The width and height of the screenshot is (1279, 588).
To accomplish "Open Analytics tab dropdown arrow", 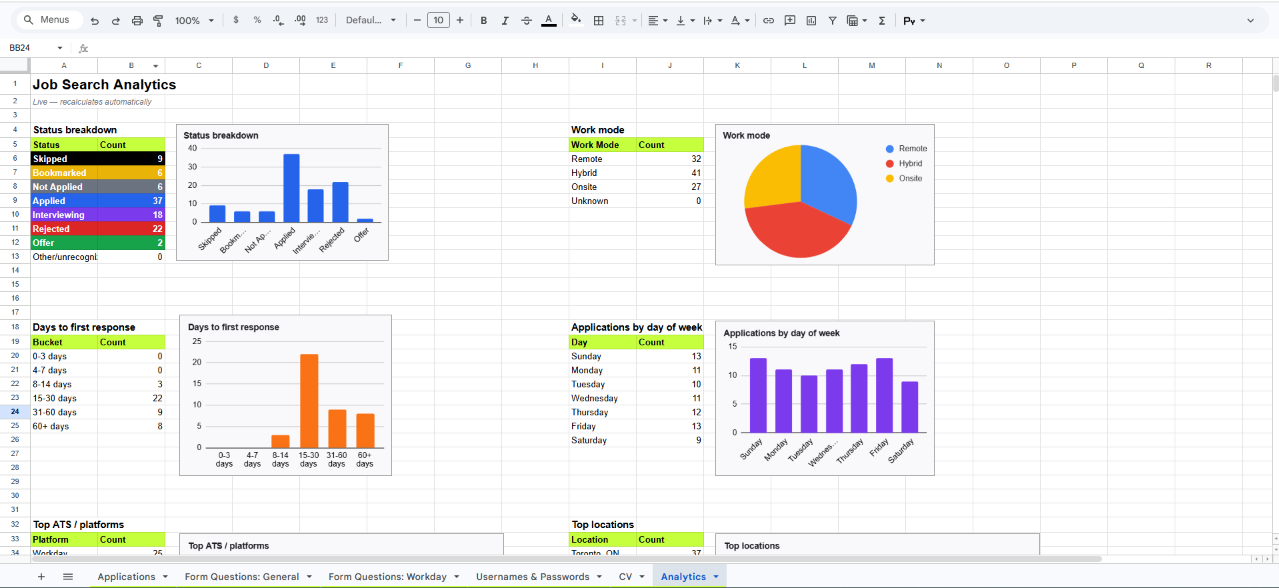I will (x=716, y=577).
